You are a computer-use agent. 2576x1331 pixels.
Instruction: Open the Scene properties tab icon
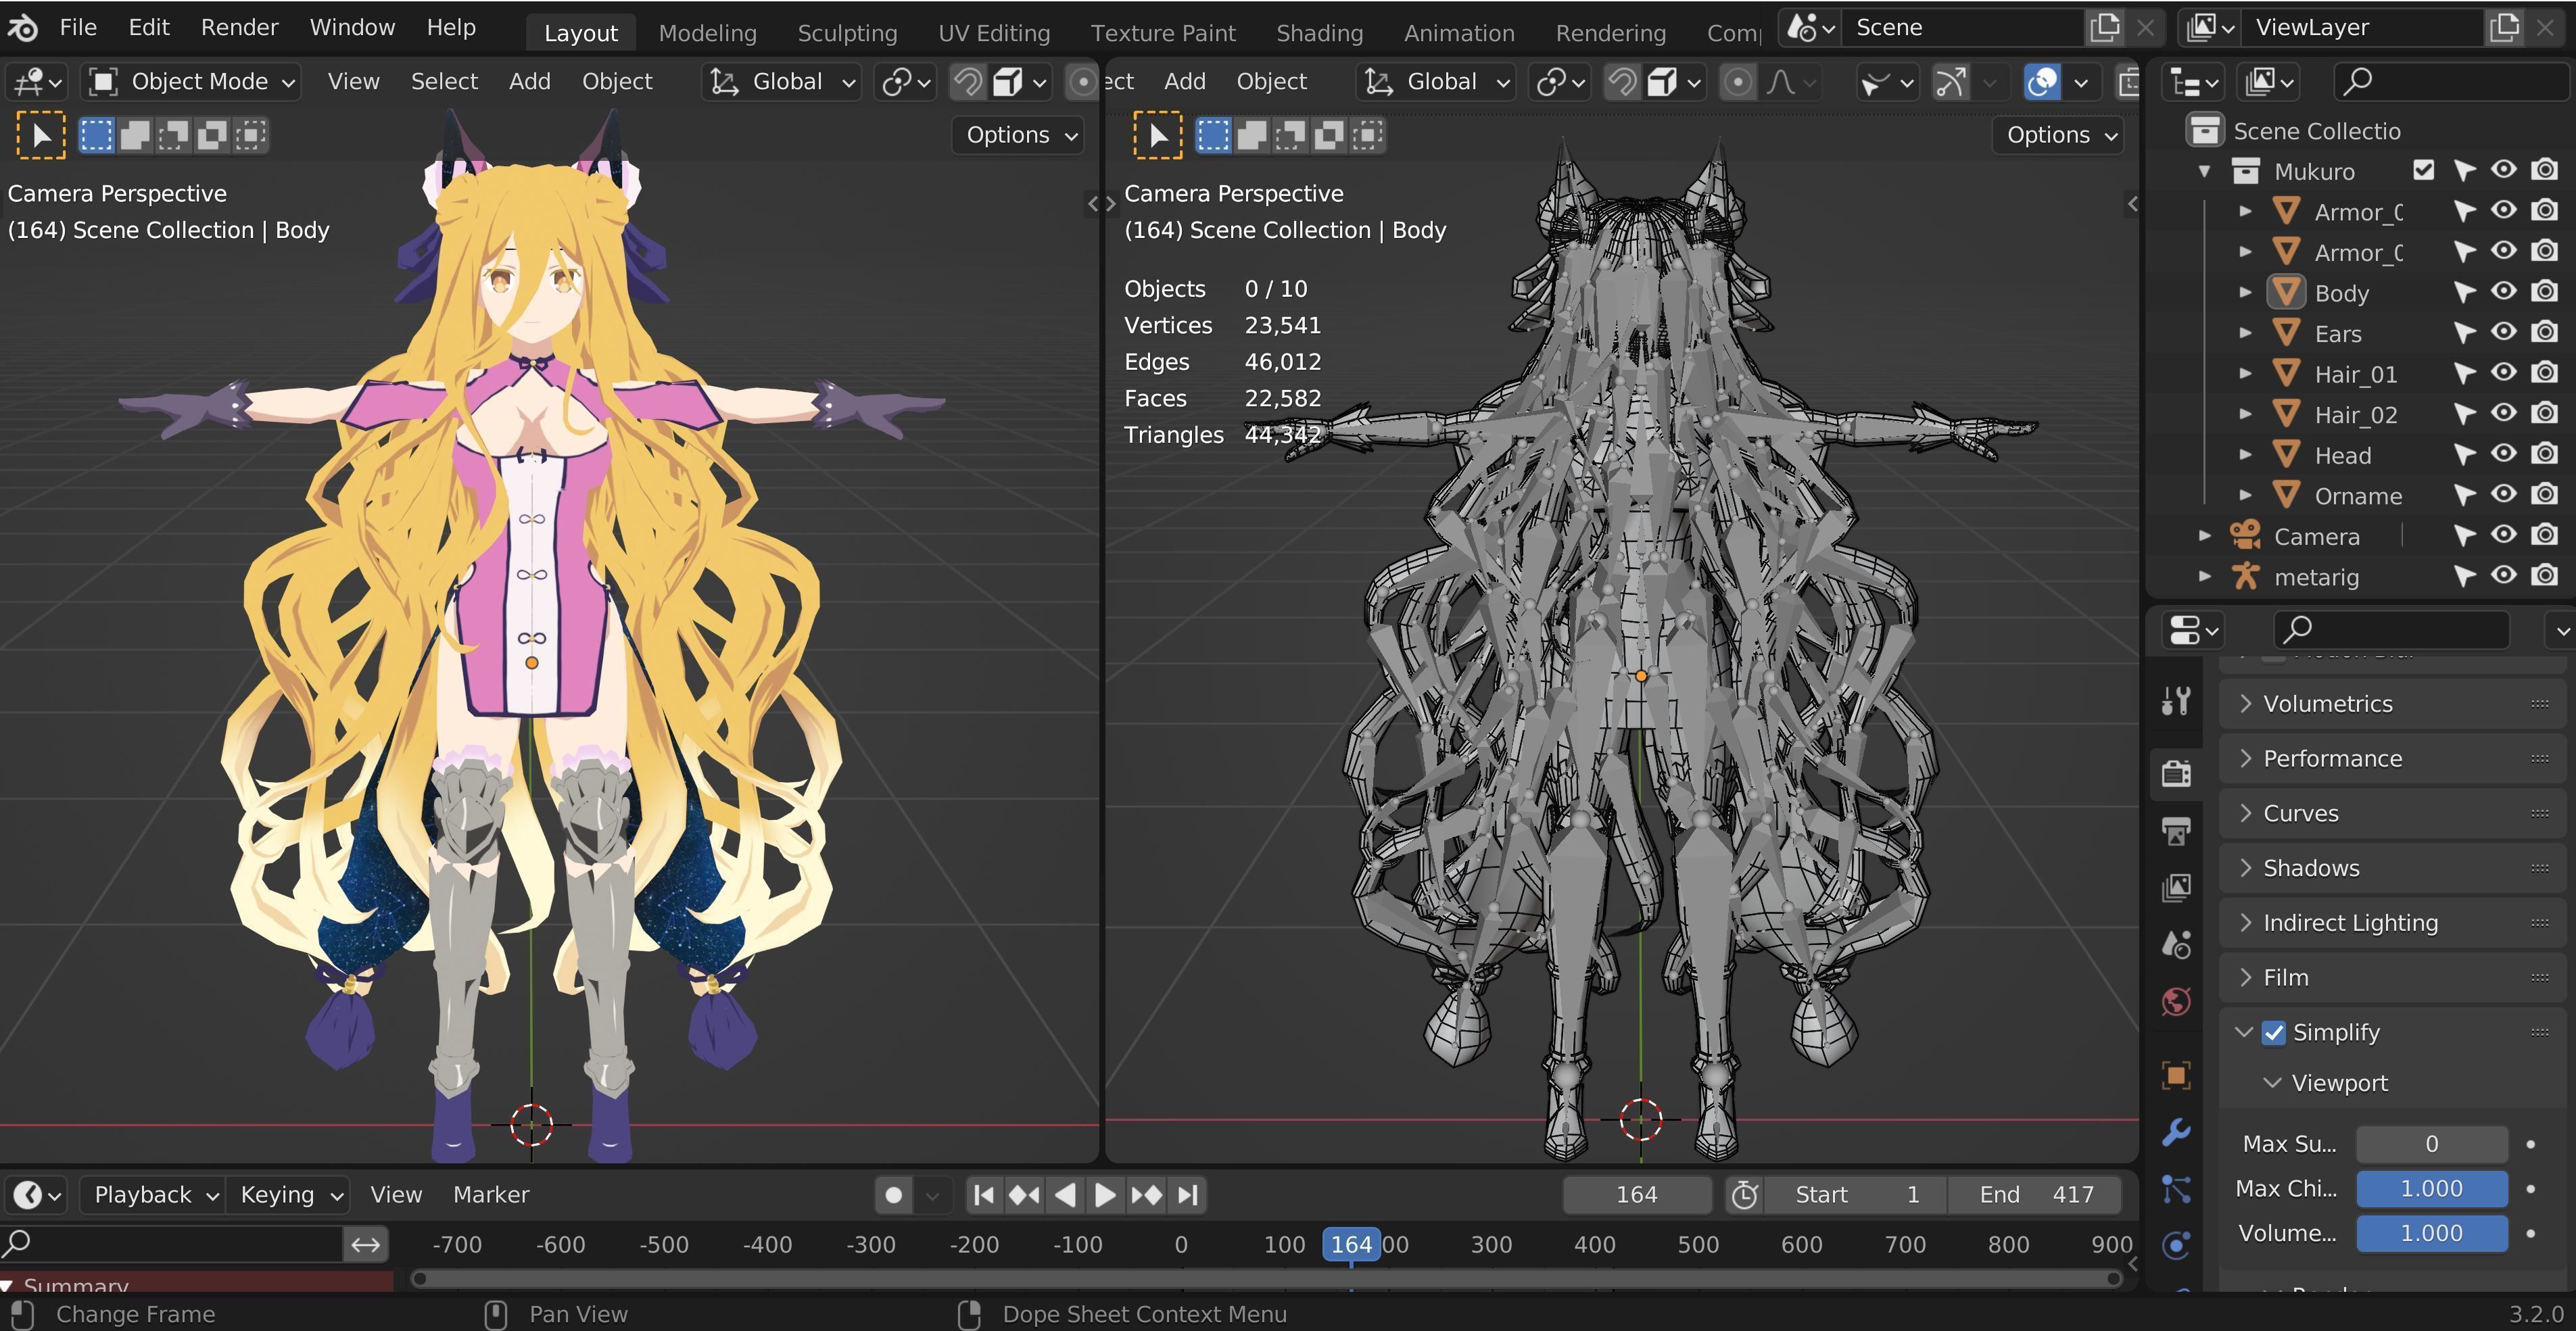(2176, 944)
